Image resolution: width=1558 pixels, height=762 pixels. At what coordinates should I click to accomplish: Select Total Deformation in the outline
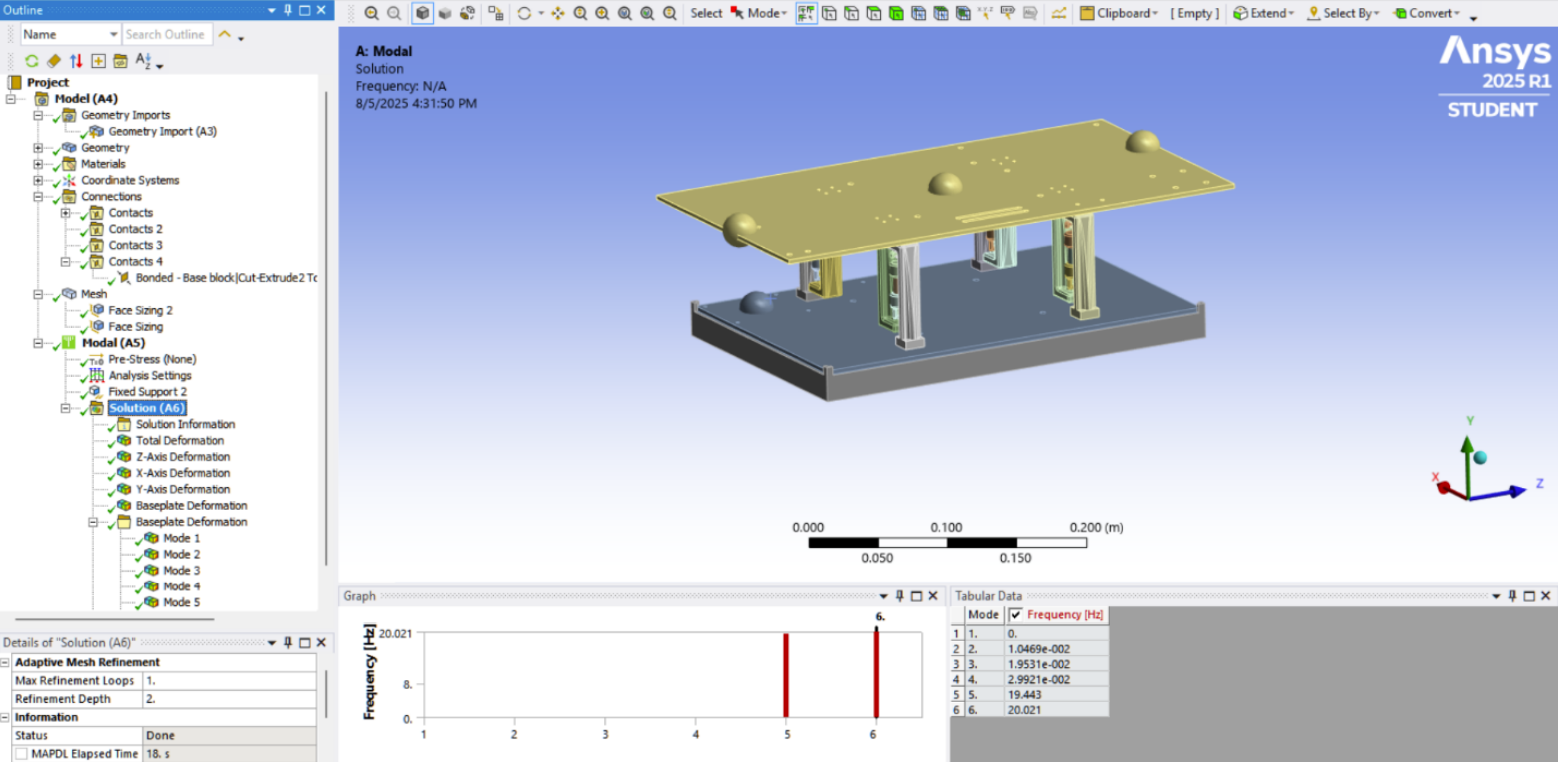pos(179,441)
